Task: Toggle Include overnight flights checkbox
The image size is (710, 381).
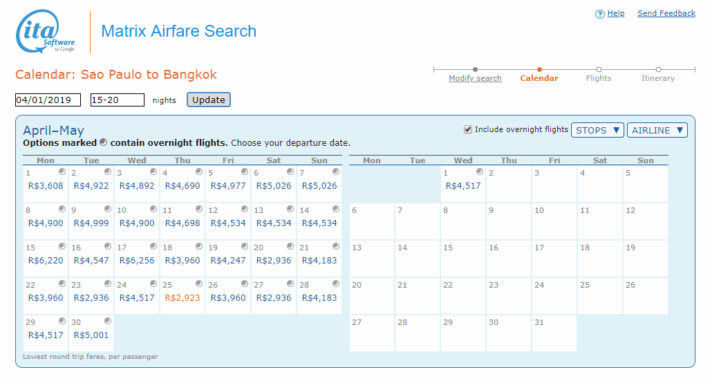Action: [468, 130]
